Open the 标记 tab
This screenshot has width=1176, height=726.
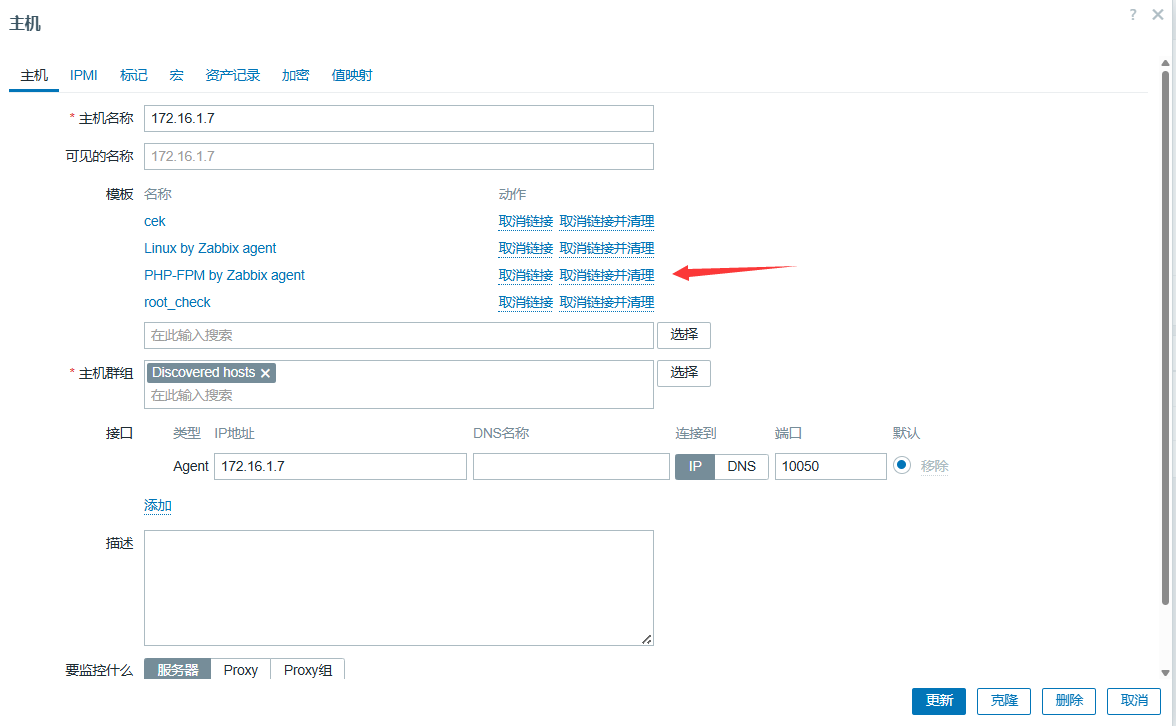click(x=134, y=75)
